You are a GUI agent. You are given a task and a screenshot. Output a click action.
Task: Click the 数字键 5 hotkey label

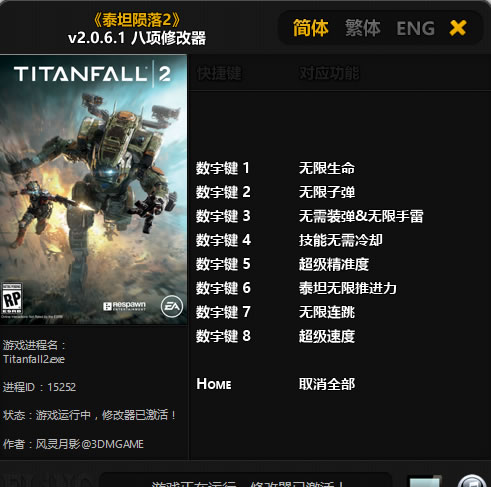pyautogui.click(x=223, y=264)
